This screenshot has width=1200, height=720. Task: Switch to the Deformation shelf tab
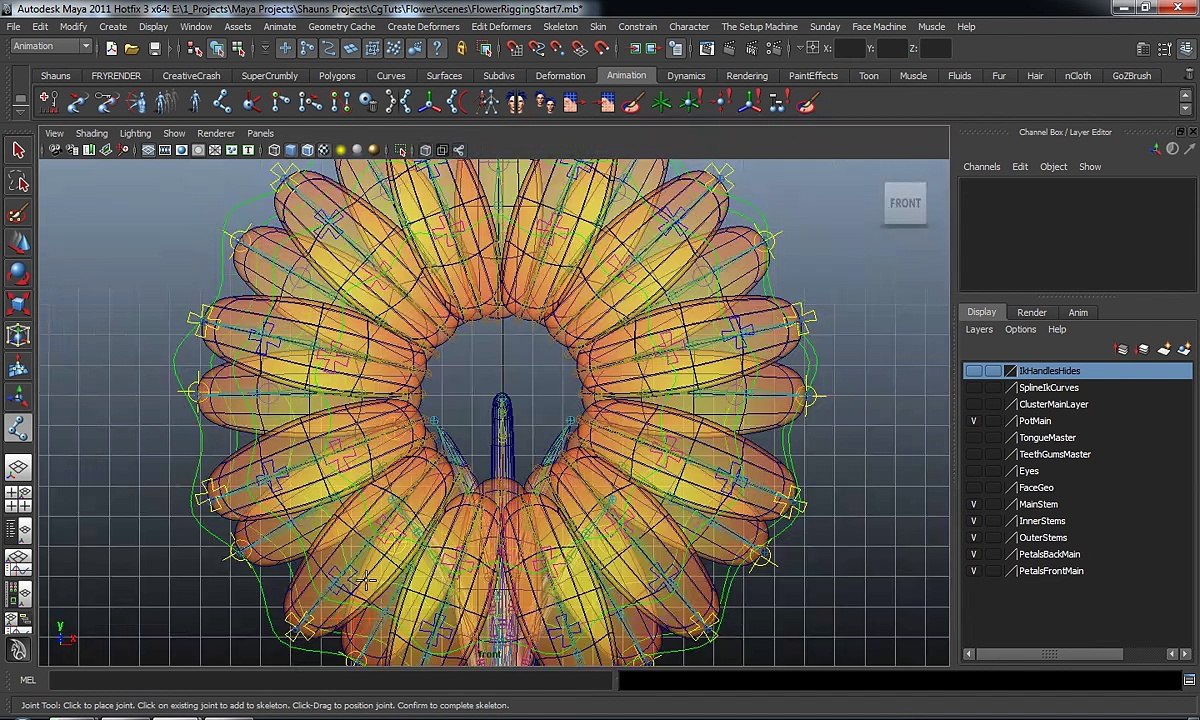[560, 76]
